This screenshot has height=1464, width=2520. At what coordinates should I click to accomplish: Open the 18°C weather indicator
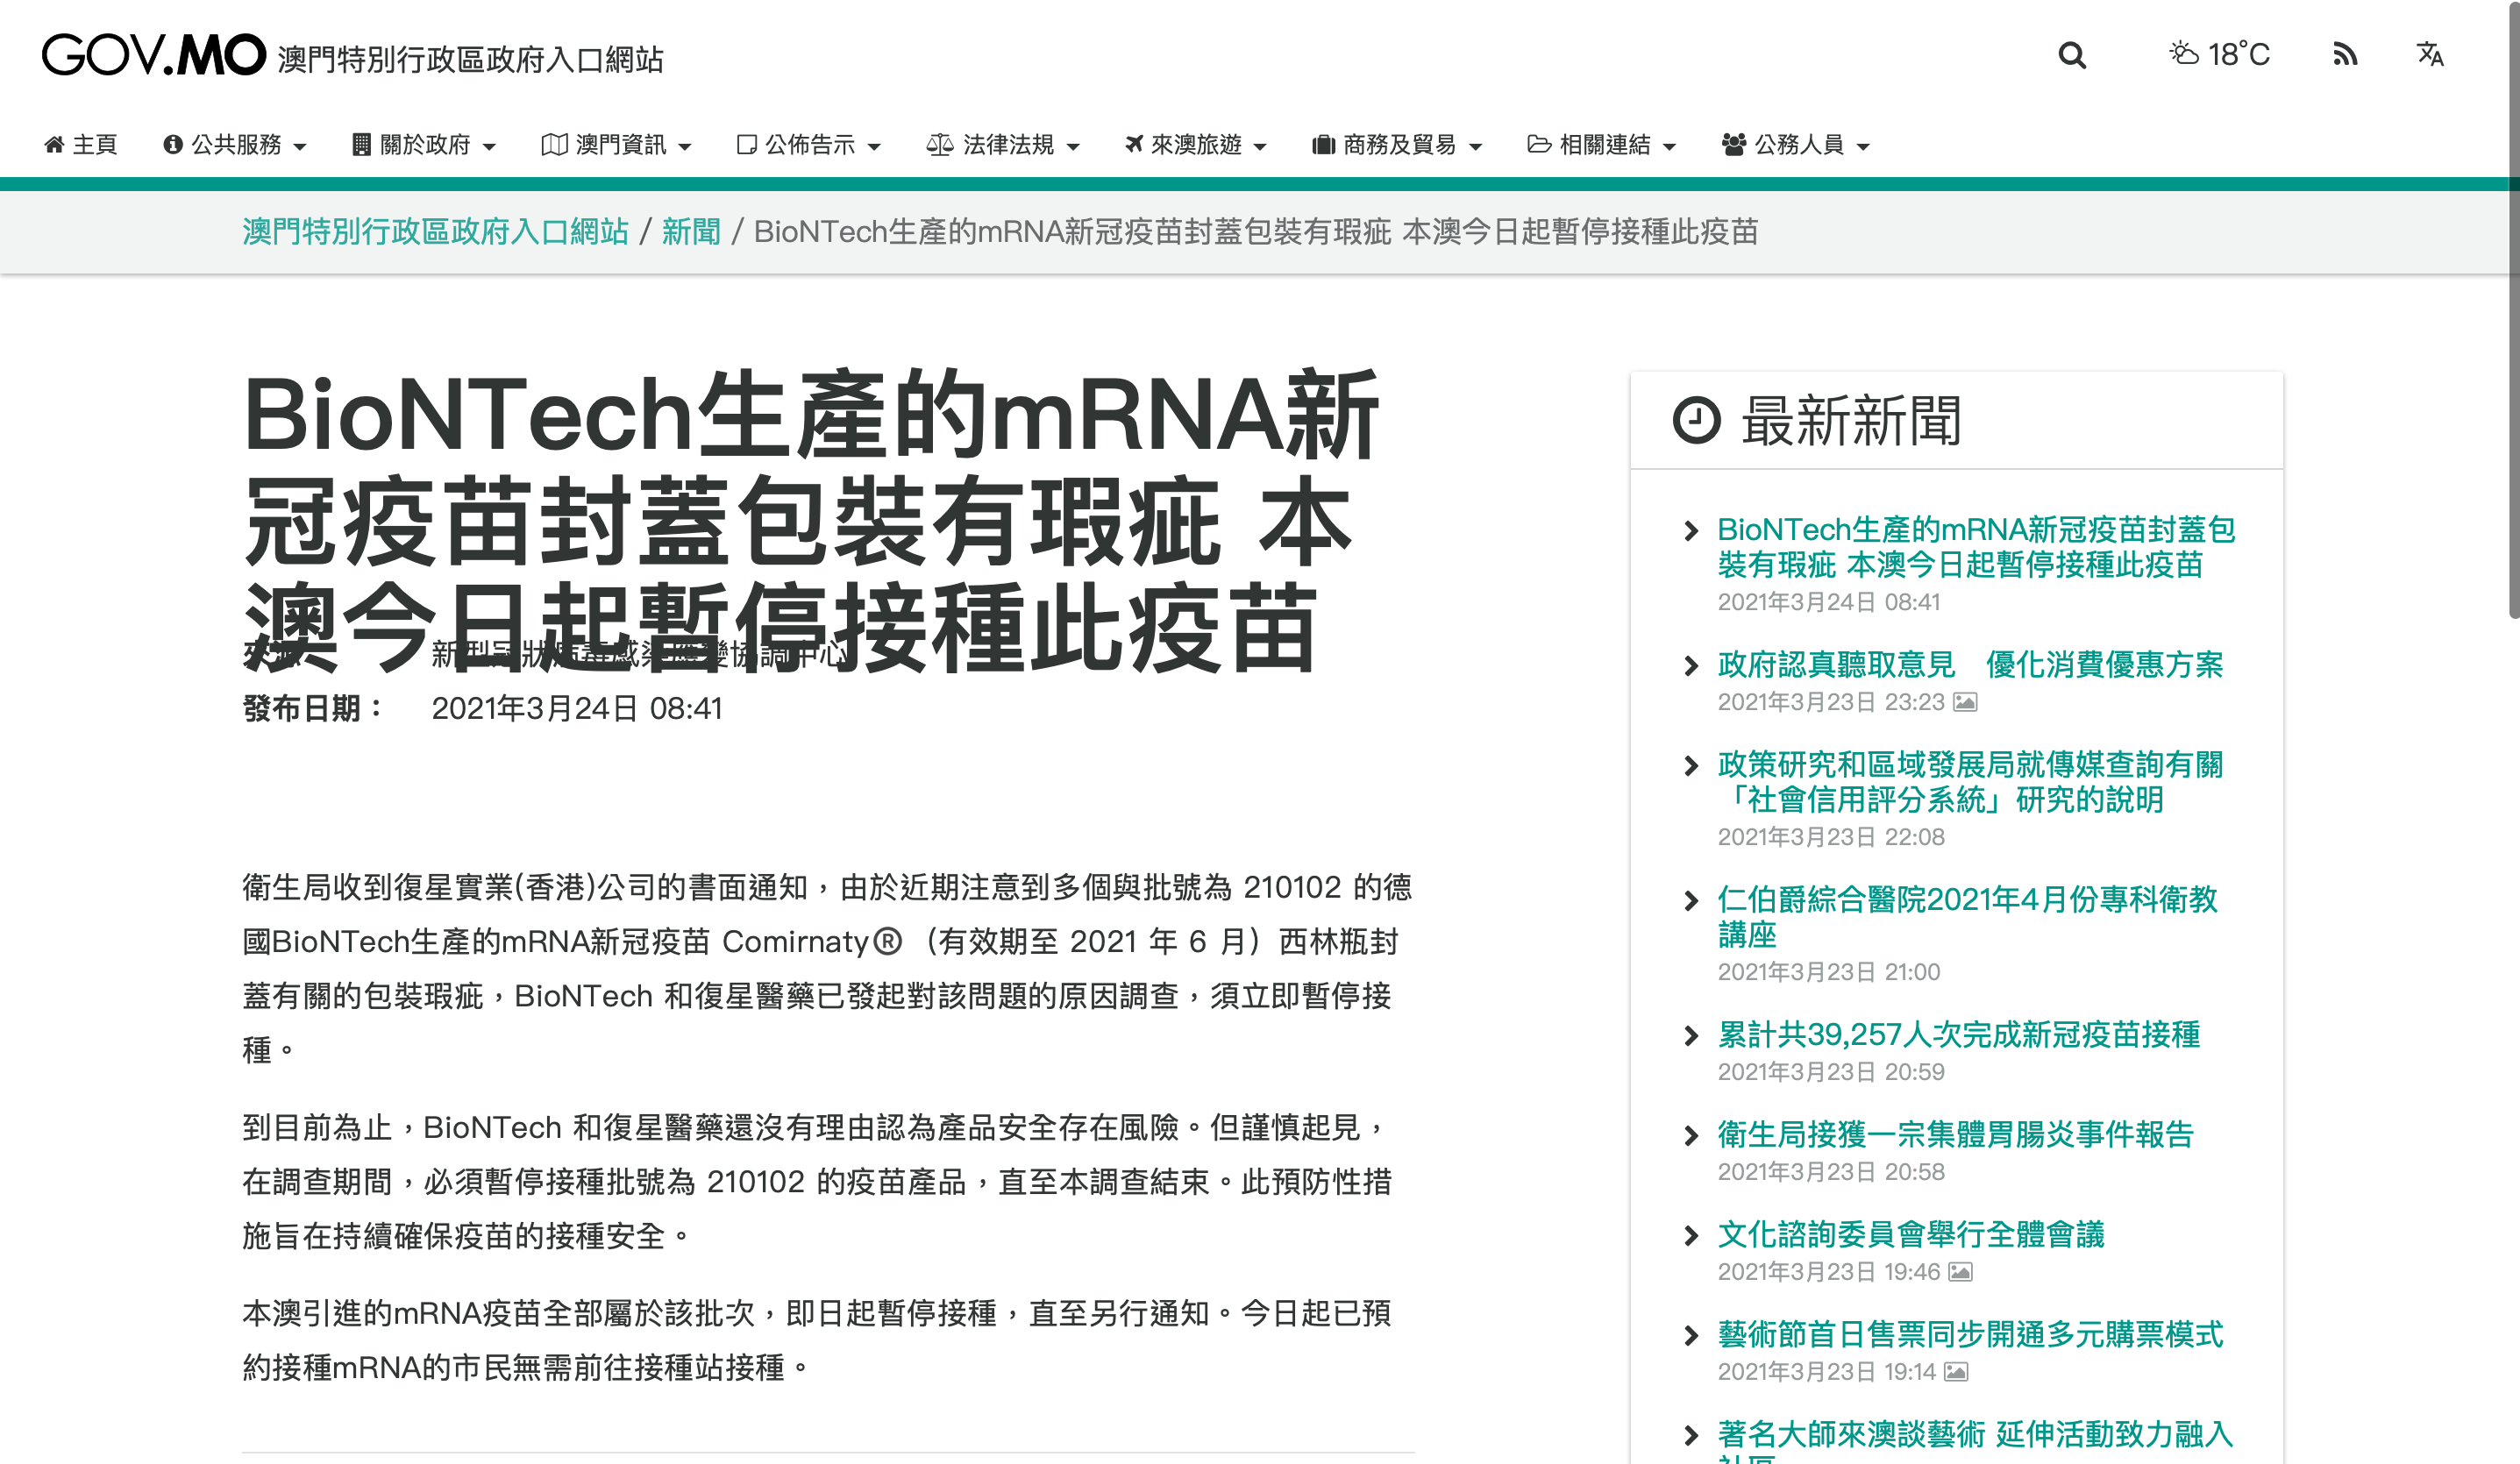coord(2219,55)
